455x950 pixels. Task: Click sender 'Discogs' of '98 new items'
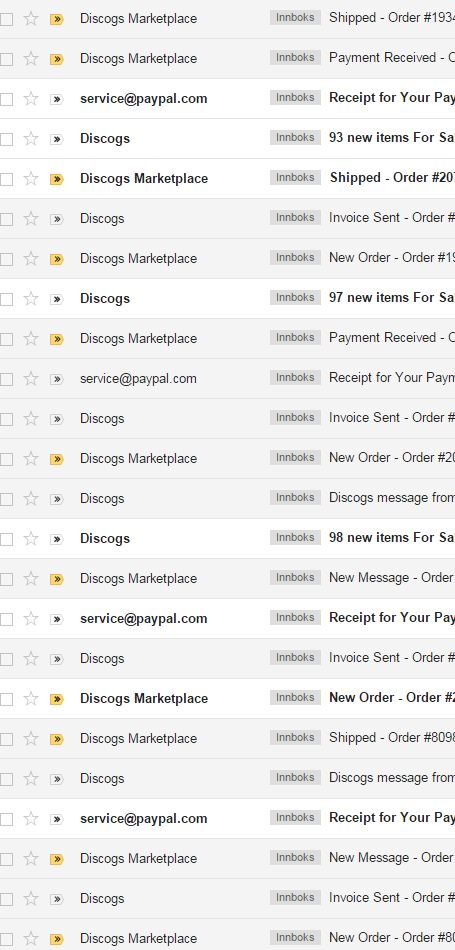point(105,539)
